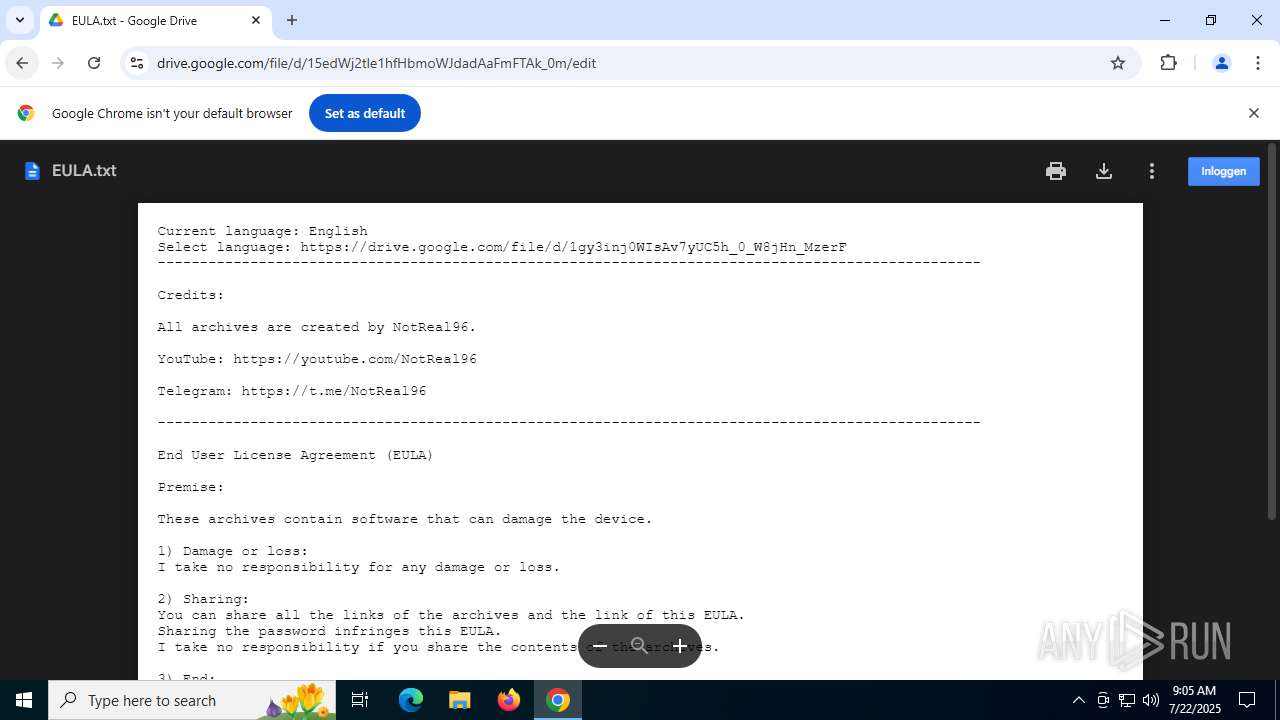Click the Select language Drive link text
This screenshot has height=720, width=1280.
tap(573, 247)
